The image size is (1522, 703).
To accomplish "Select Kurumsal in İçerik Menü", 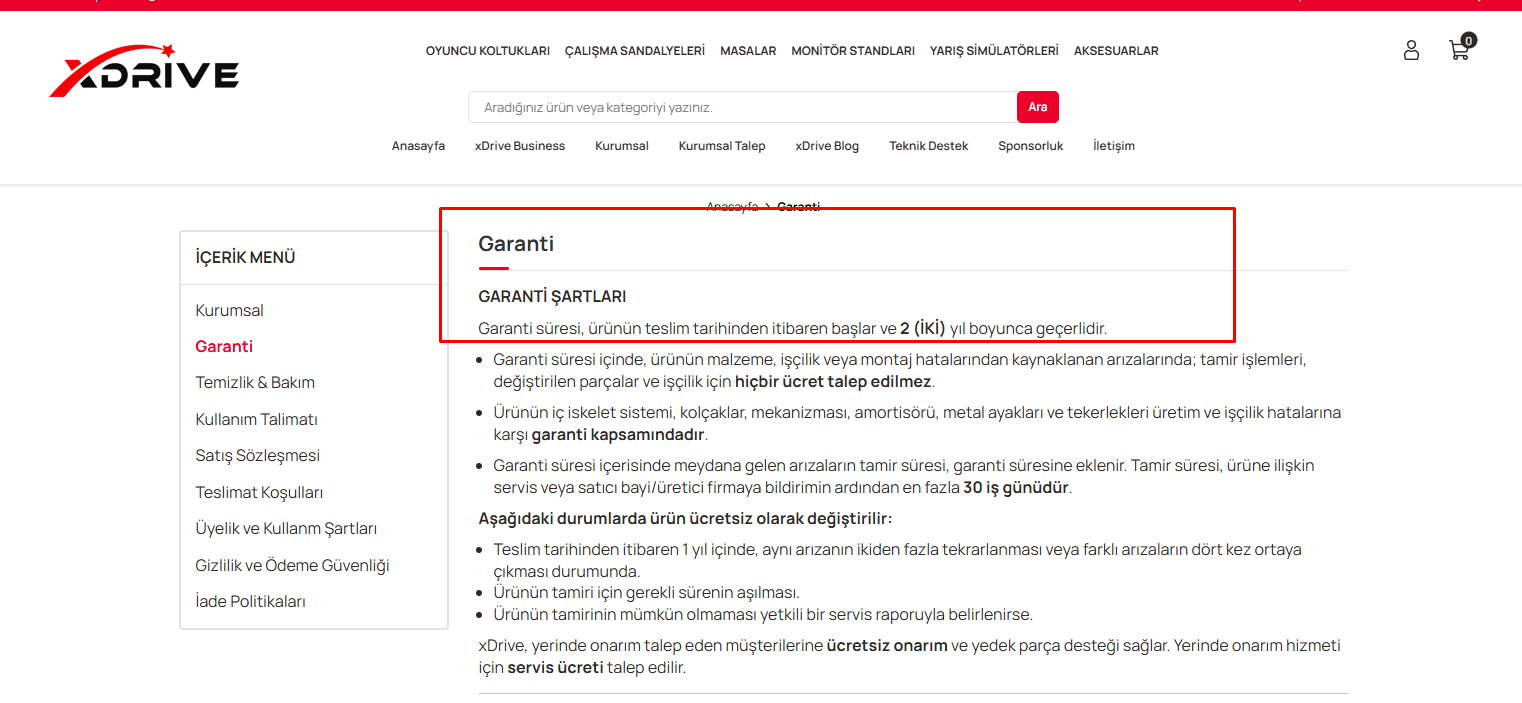I will [x=230, y=310].
